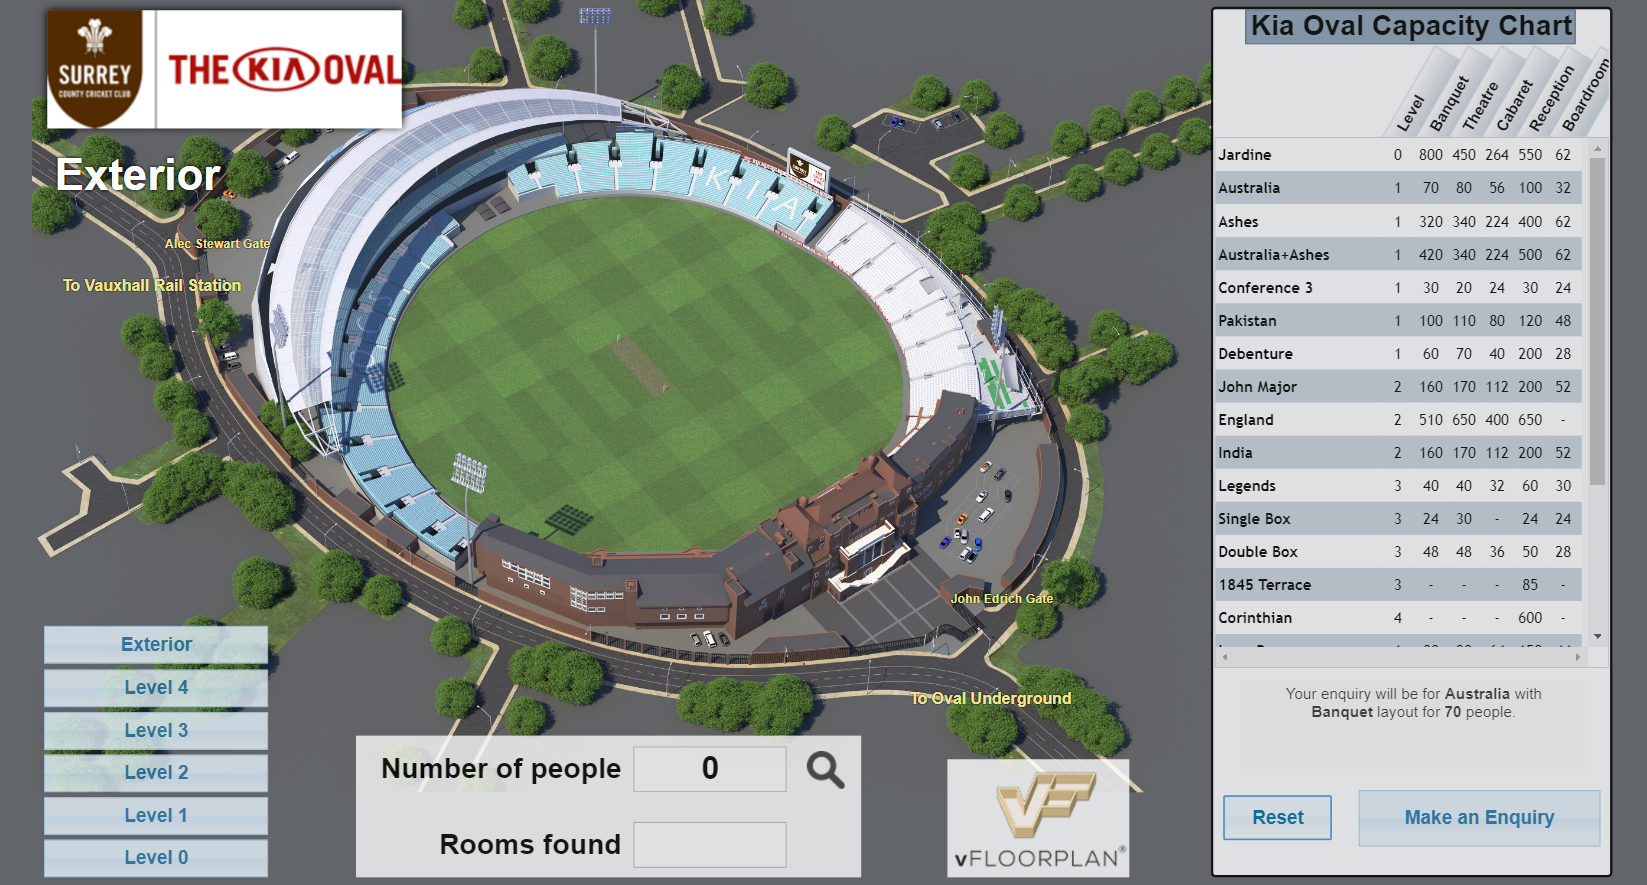Click The Kia Oval logo
This screenshot has height=885, width=1647.
pyautogui.click(x=282, y=70)
